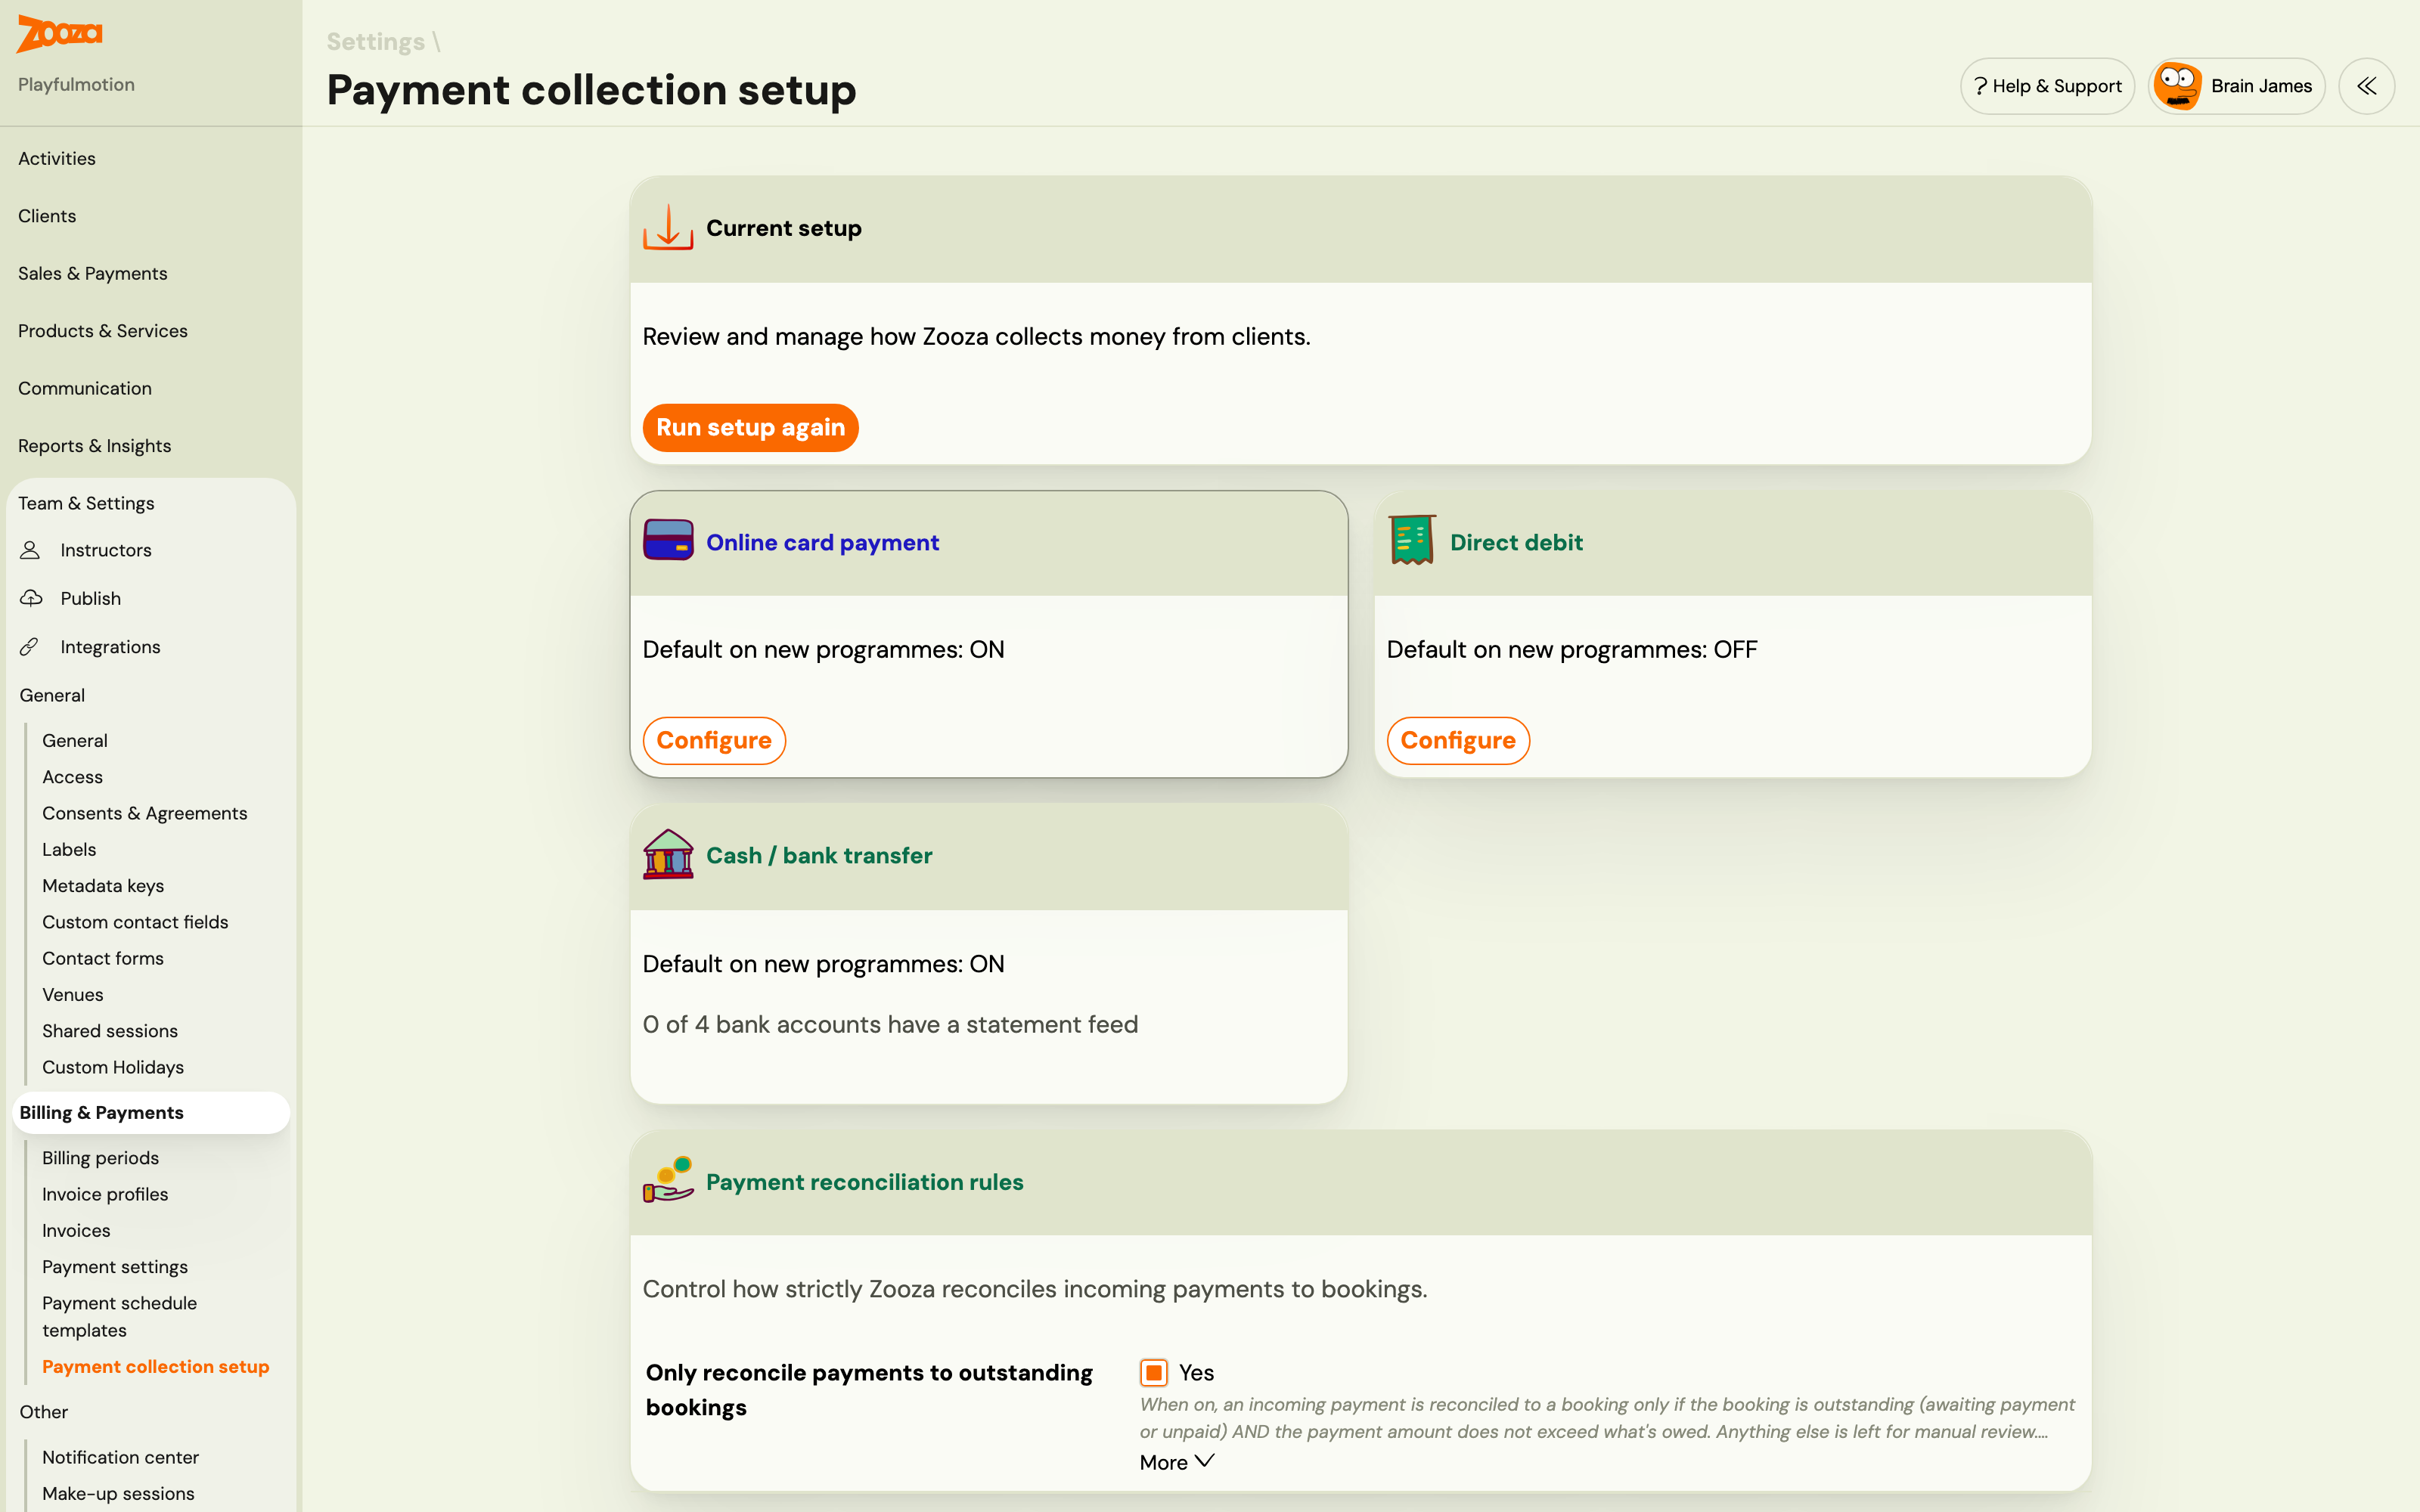The image size is (2420, 1512).
Task: Open the Payment reconciliation rules heading
Action: (865, 1182)
